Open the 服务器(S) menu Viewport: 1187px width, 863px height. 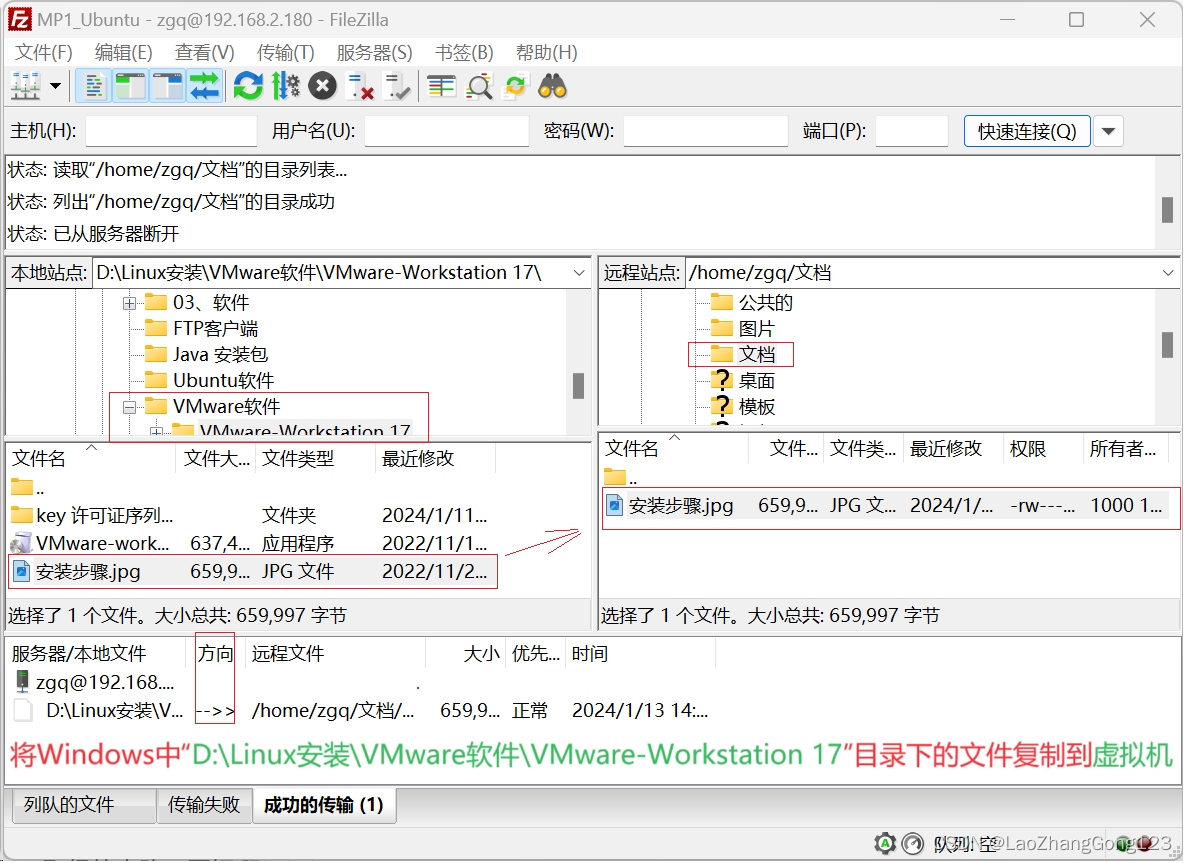pyautogui.click(x=375, y=52)
